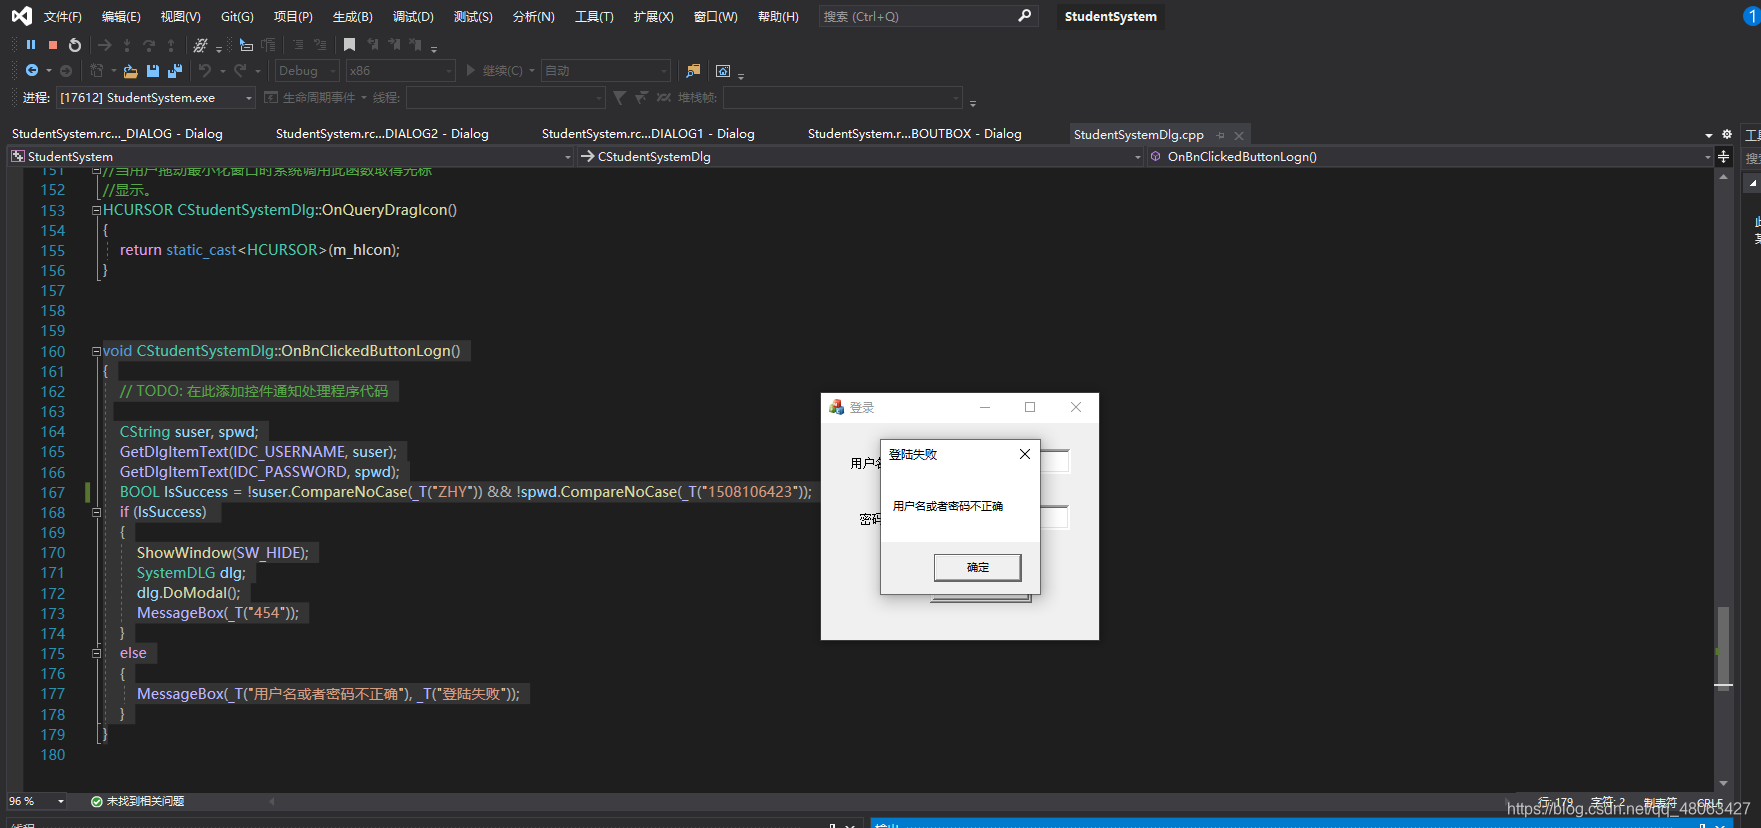The width and height of the screenshot is (1761, 828).
Task: Click the Show Next Statement arrow icon
Action: [105, 45]
